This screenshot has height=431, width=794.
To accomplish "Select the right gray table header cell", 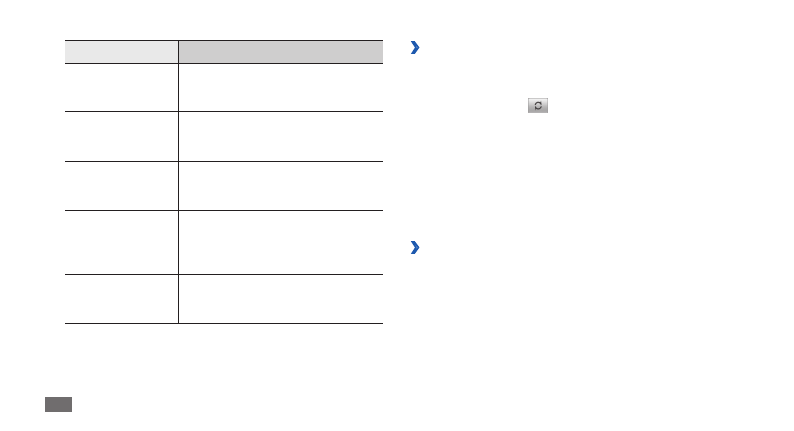I will pos(280,52).
